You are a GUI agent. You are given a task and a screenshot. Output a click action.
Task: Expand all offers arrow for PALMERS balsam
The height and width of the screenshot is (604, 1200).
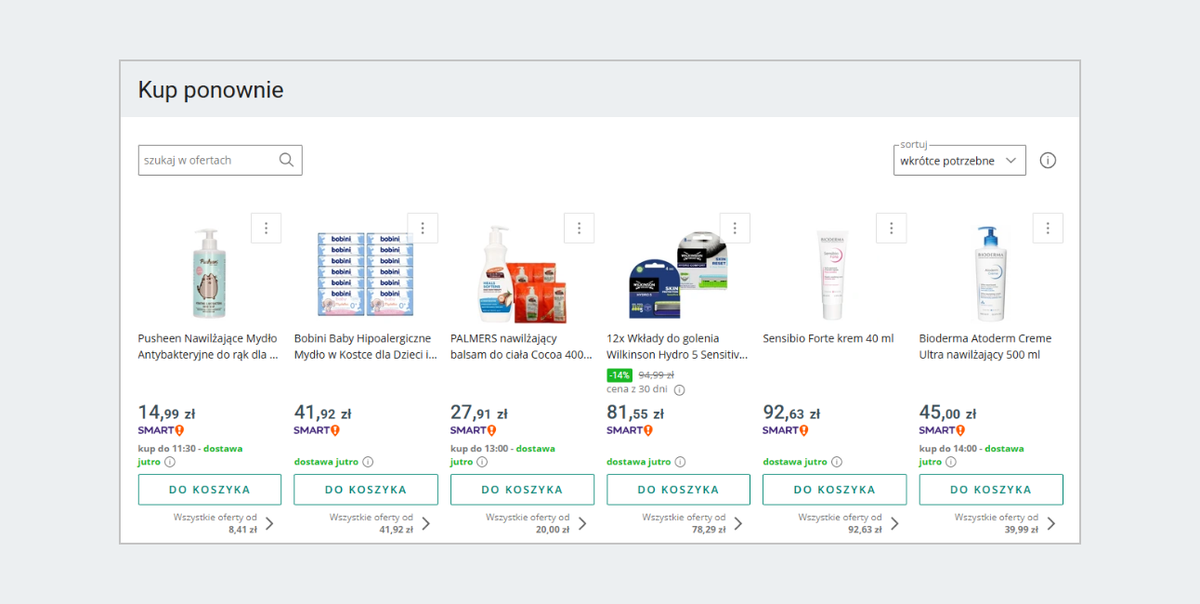pyautogui.click(x=582, y=523)
